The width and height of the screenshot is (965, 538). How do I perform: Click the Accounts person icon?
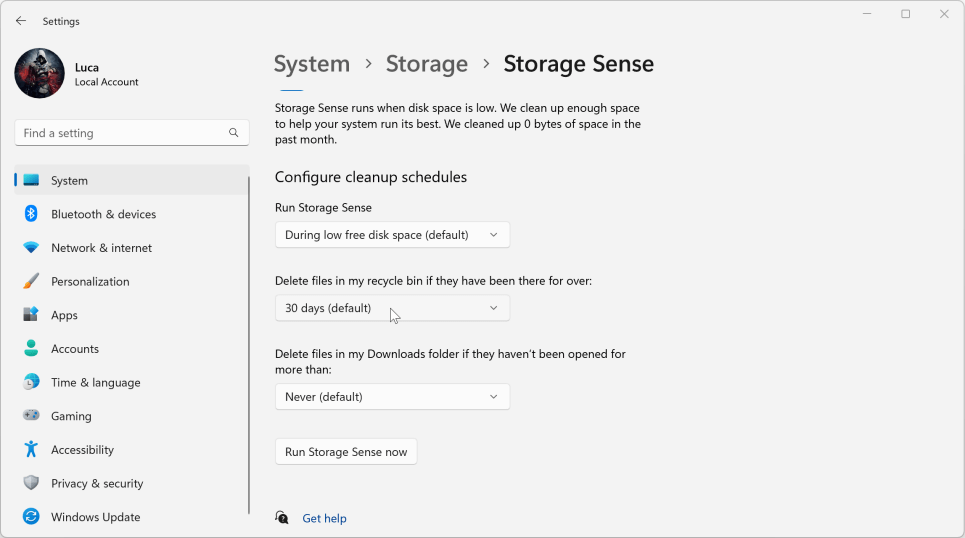31,349
